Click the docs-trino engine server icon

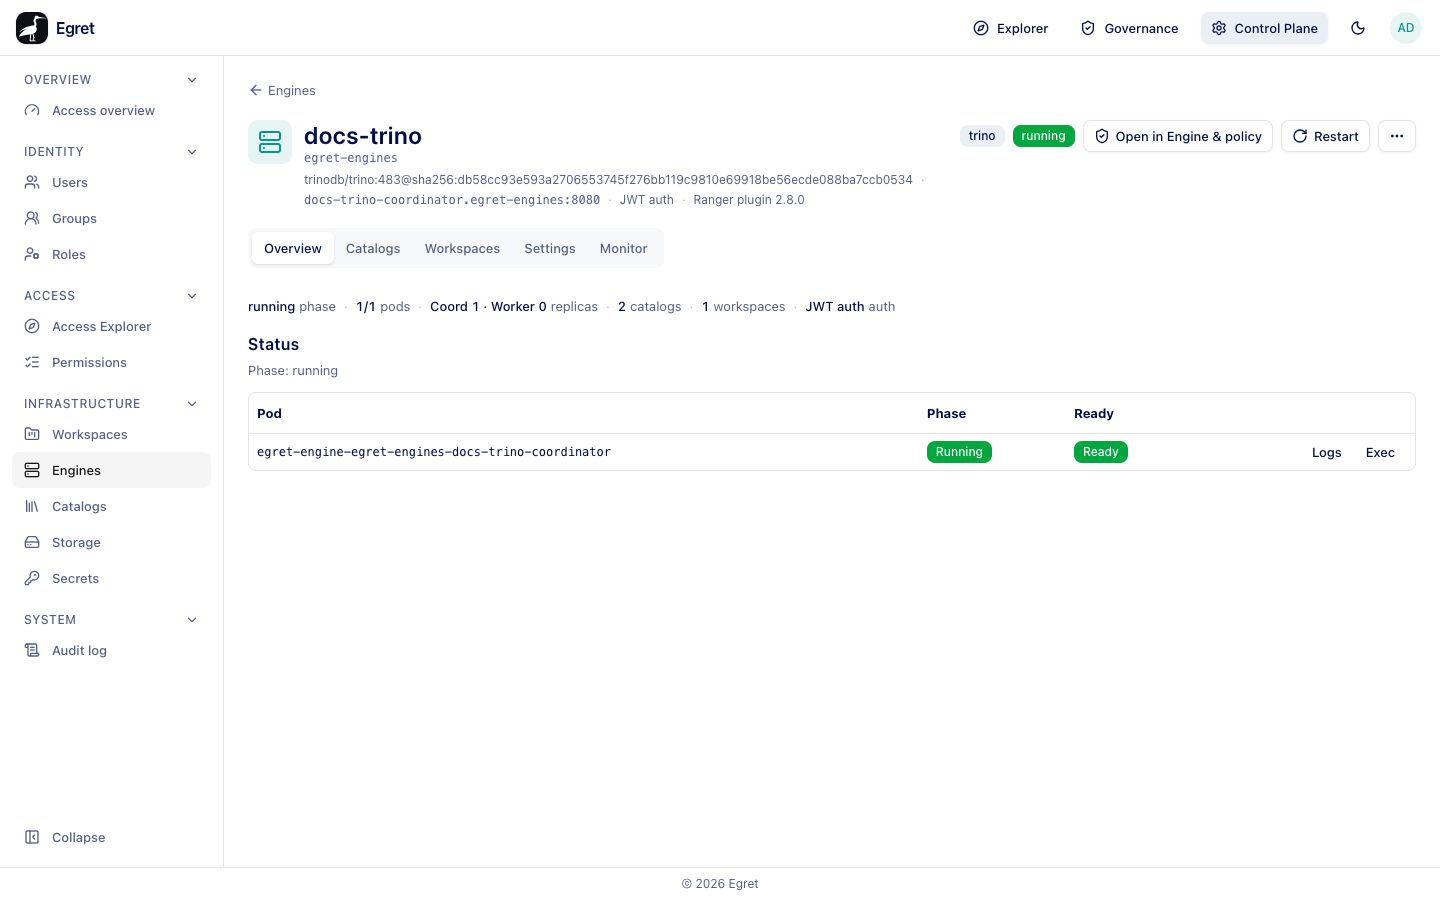click(x=270, y=142)
